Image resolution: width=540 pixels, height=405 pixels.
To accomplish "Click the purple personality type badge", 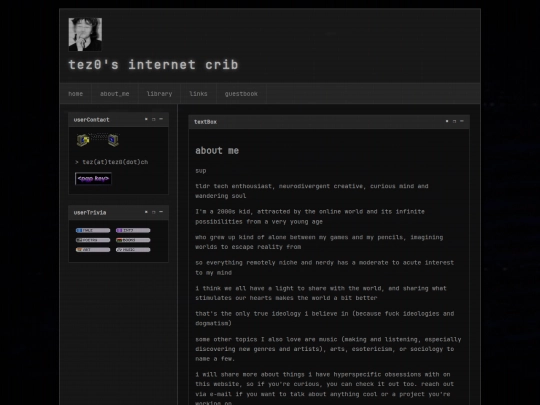I will pyautogui.click(x=133, y=230).
